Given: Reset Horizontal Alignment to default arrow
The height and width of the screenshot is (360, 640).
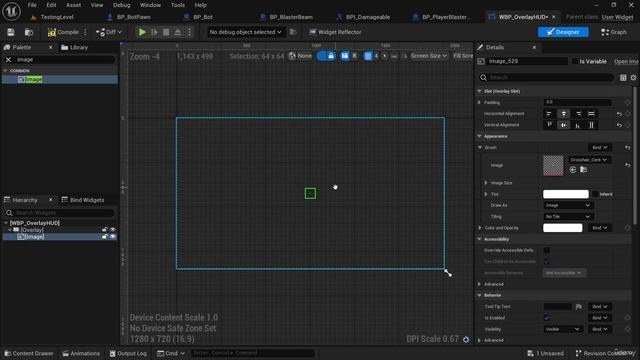Looking at the screenshot, I should (619, 114).
